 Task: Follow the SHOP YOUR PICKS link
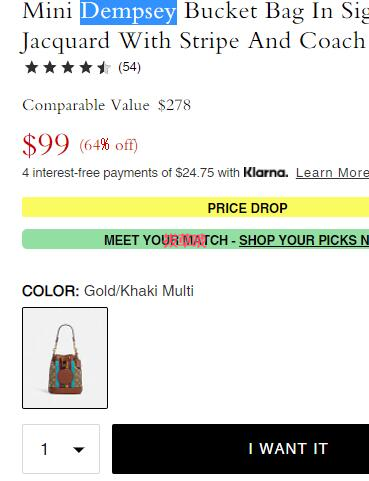click(x=304, y=240)
